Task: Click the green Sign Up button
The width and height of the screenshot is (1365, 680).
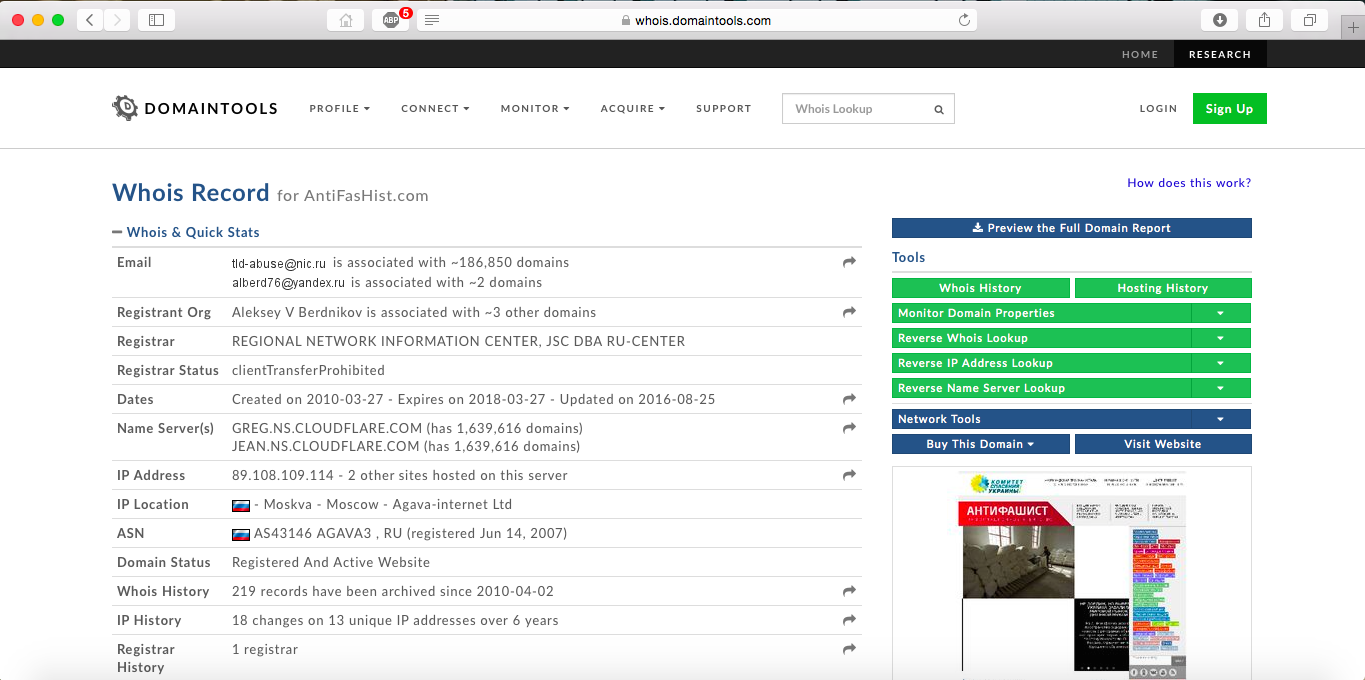Action: [x=1230, y=109]
